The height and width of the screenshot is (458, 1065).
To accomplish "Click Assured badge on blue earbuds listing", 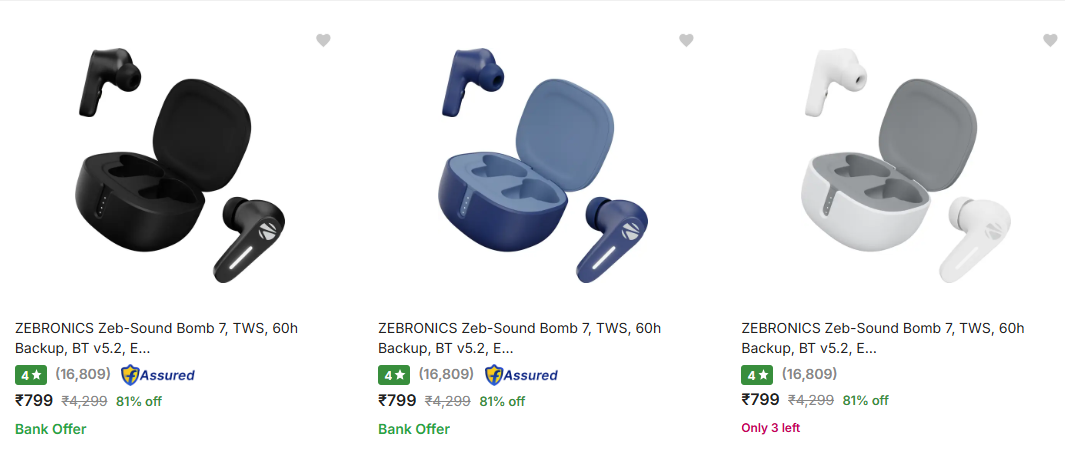I will click(521, 375).
